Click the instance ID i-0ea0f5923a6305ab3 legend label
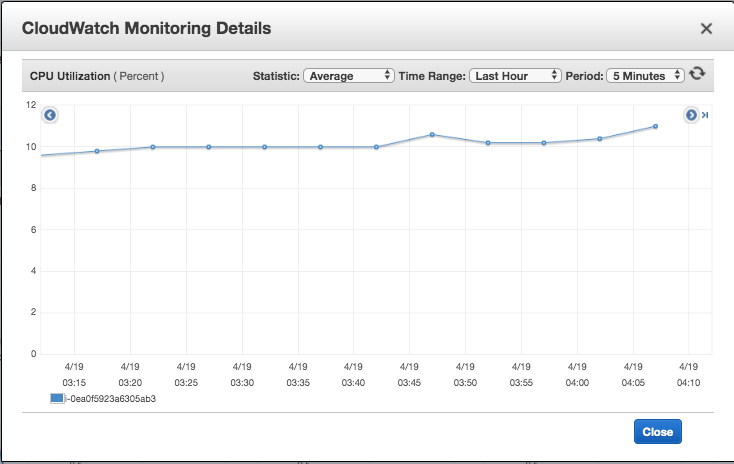 coord(111,399)
